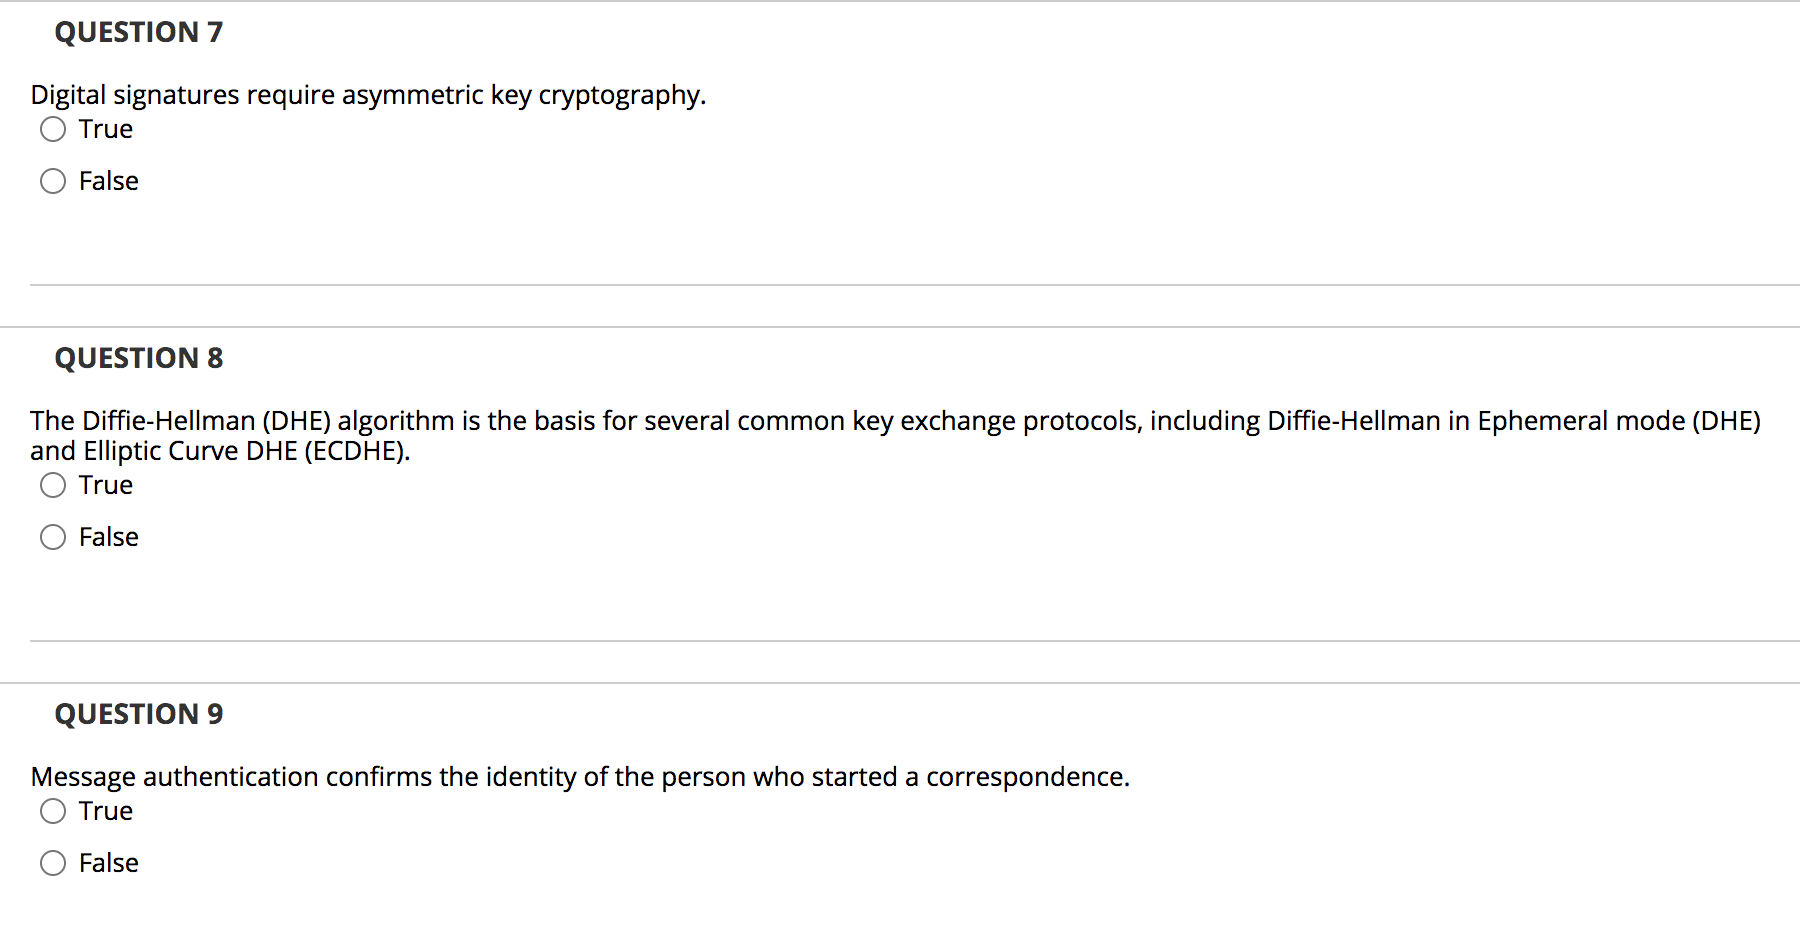Click the True label under message authentication question

(105, 811)
